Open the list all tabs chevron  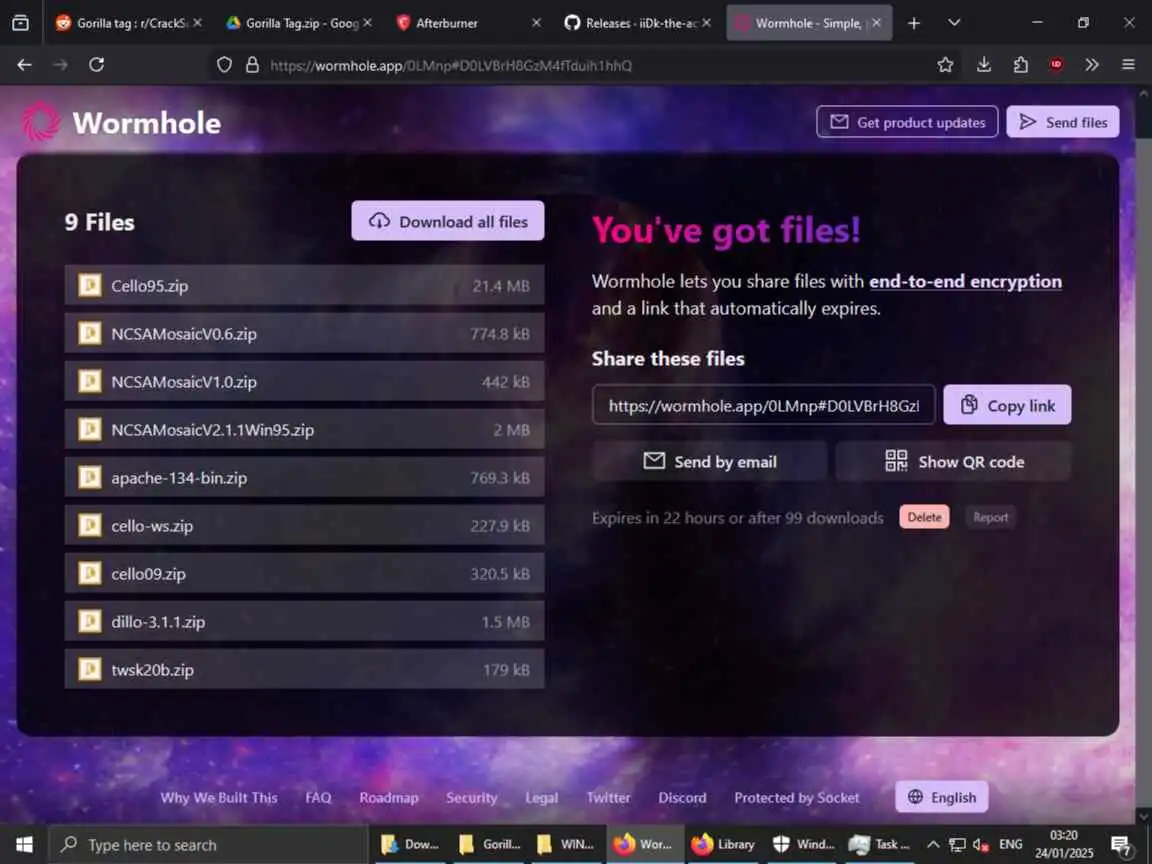(x=954, y=23)
